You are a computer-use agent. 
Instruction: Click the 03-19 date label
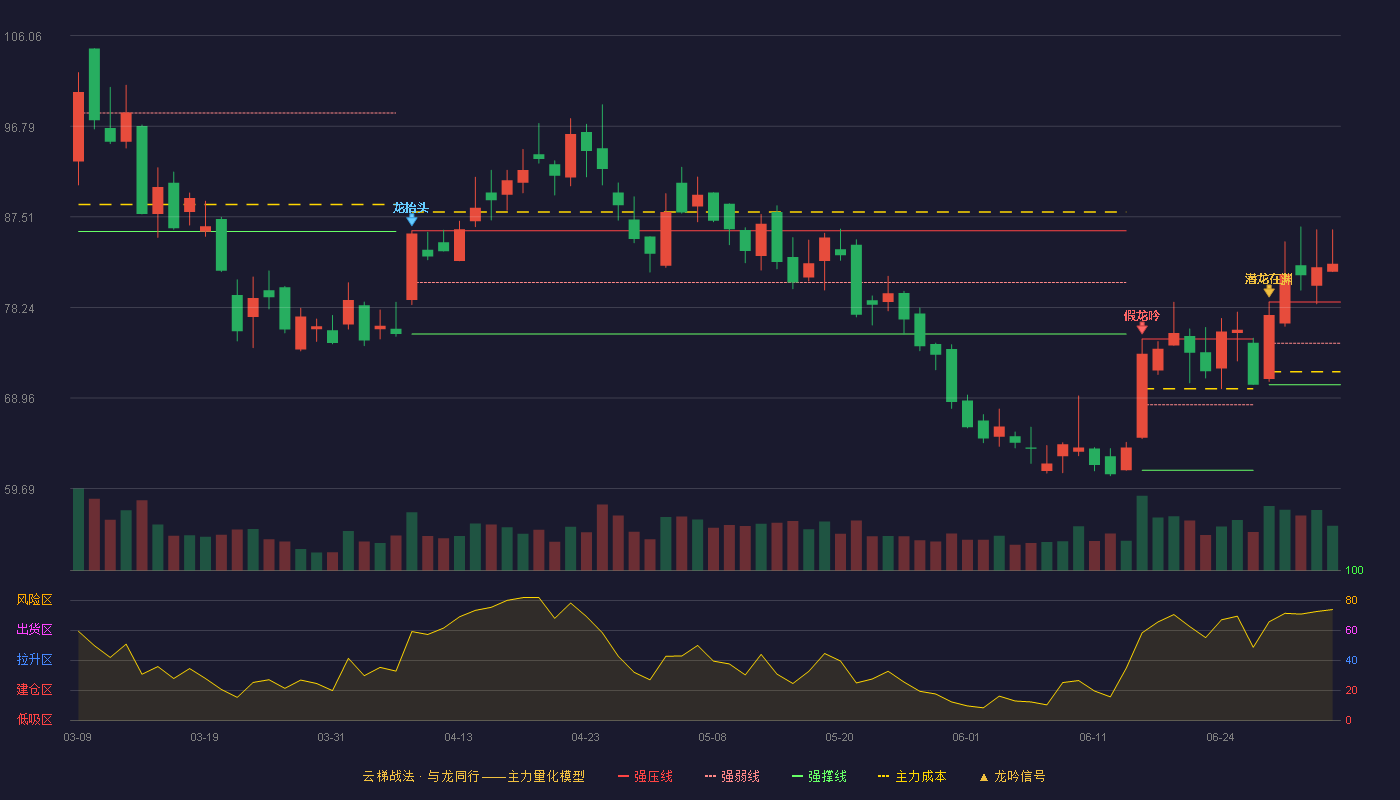(x=204, y=737)
